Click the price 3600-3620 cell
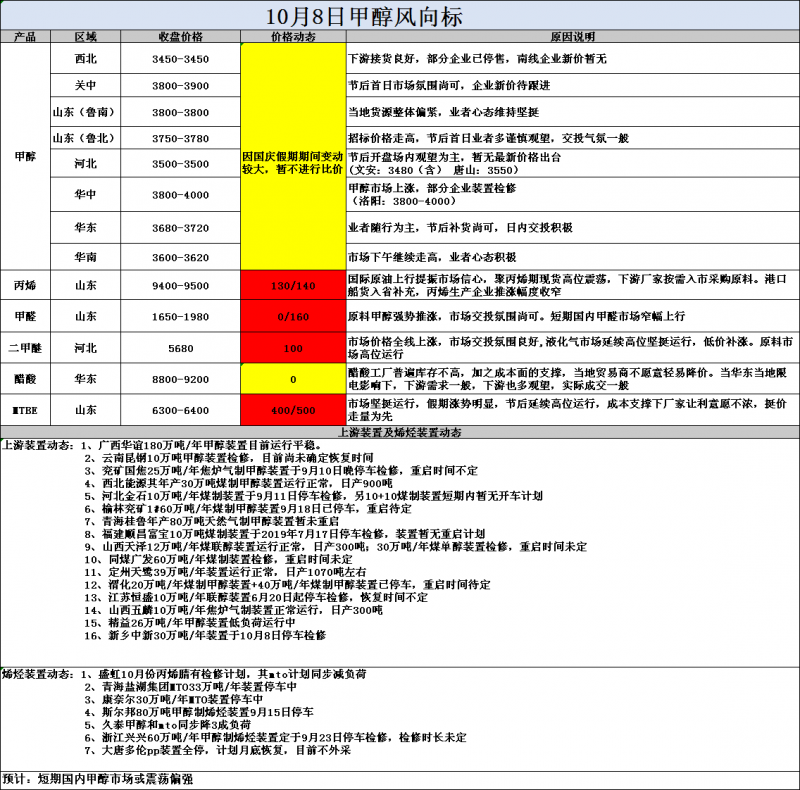Viewport: 800px width, 790px height. pos(180,257)
